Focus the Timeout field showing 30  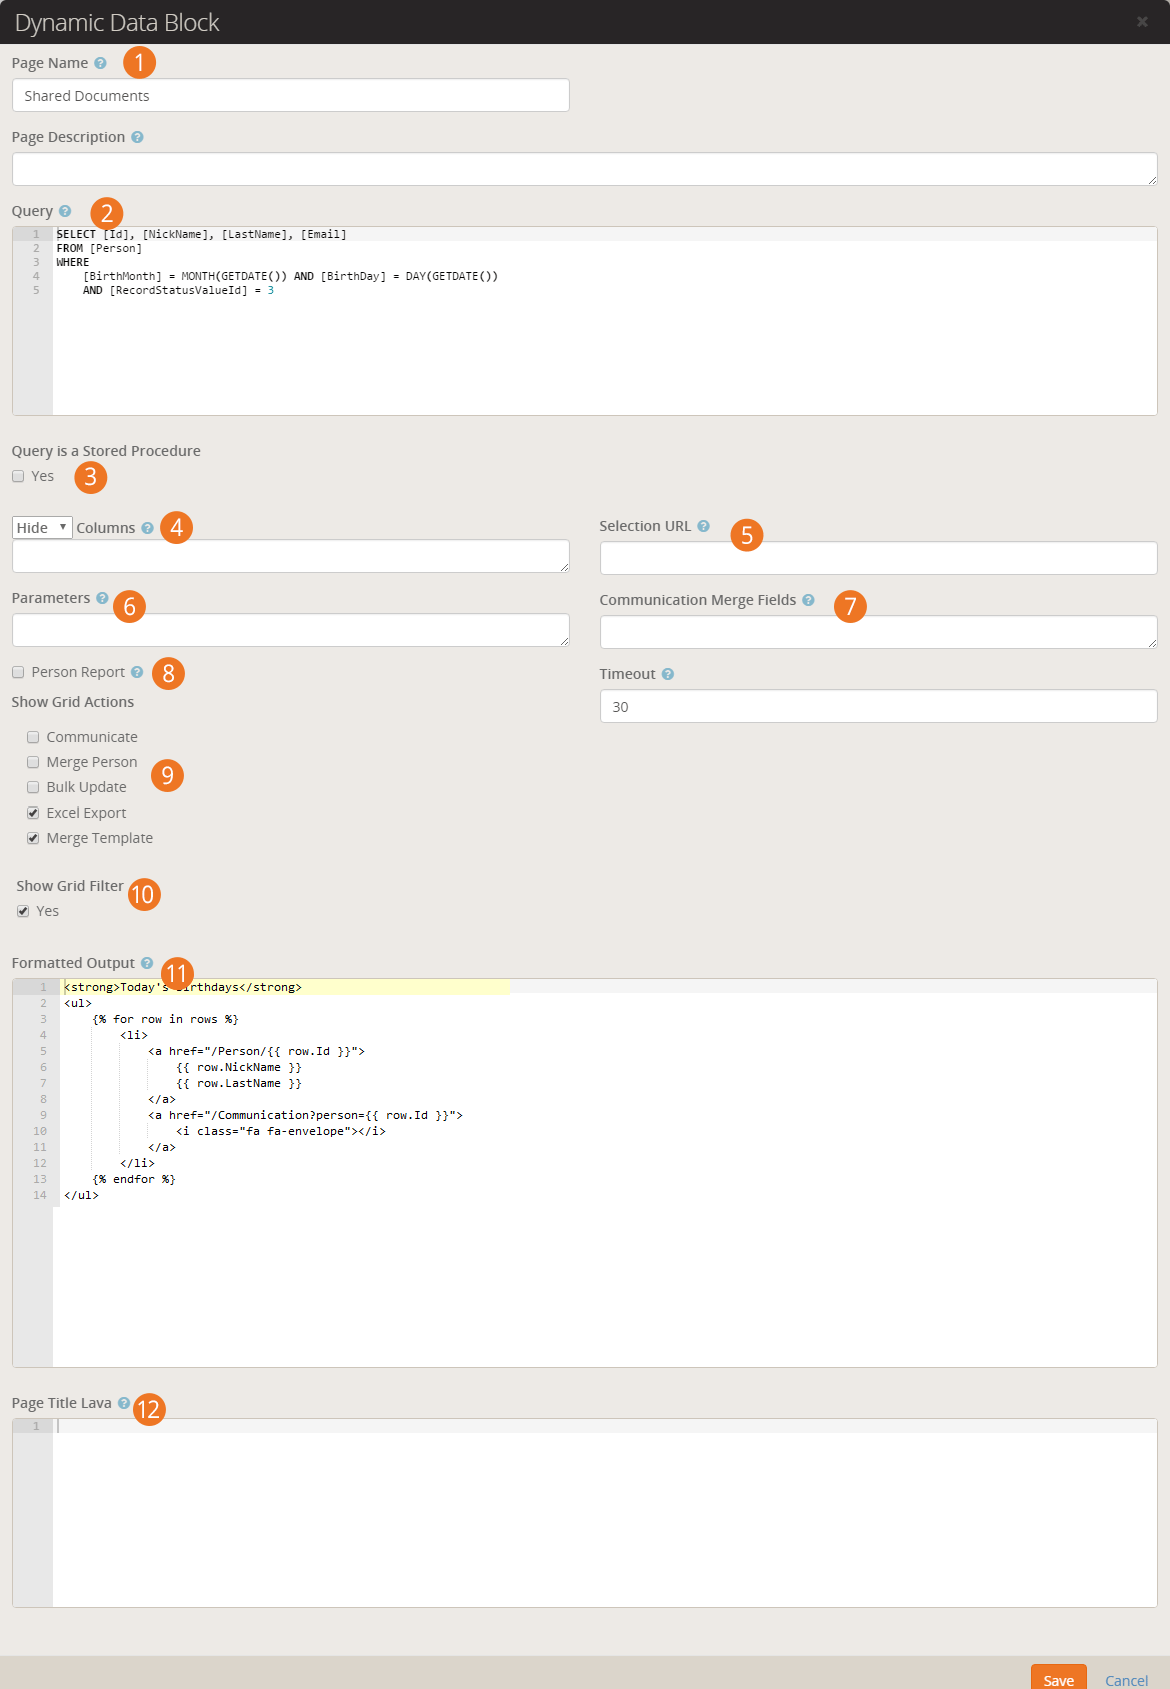(x=879, y=706)
